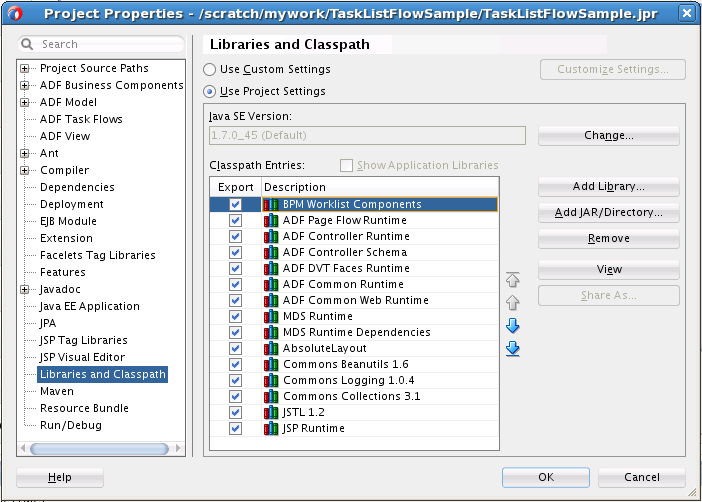The width and height of the screenshot is (702, 502).
Task: Select the Deployment category
Action: point(72,204)
